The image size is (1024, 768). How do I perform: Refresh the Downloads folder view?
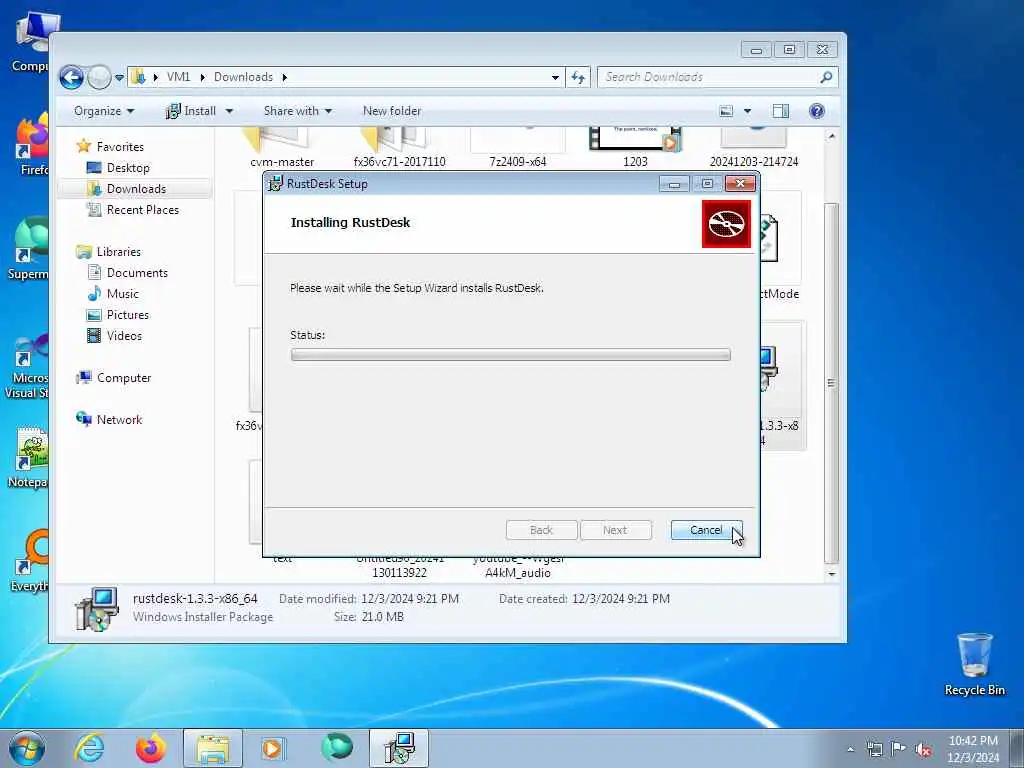tap(578, 77)
